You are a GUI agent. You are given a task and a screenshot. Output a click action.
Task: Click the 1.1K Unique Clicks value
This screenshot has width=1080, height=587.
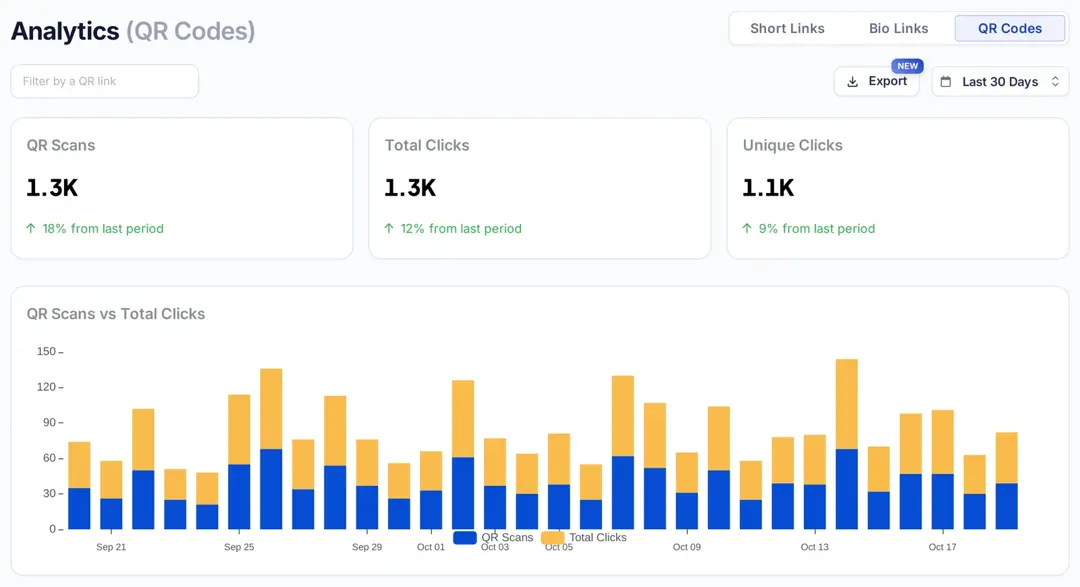click(x=768, y=187)
